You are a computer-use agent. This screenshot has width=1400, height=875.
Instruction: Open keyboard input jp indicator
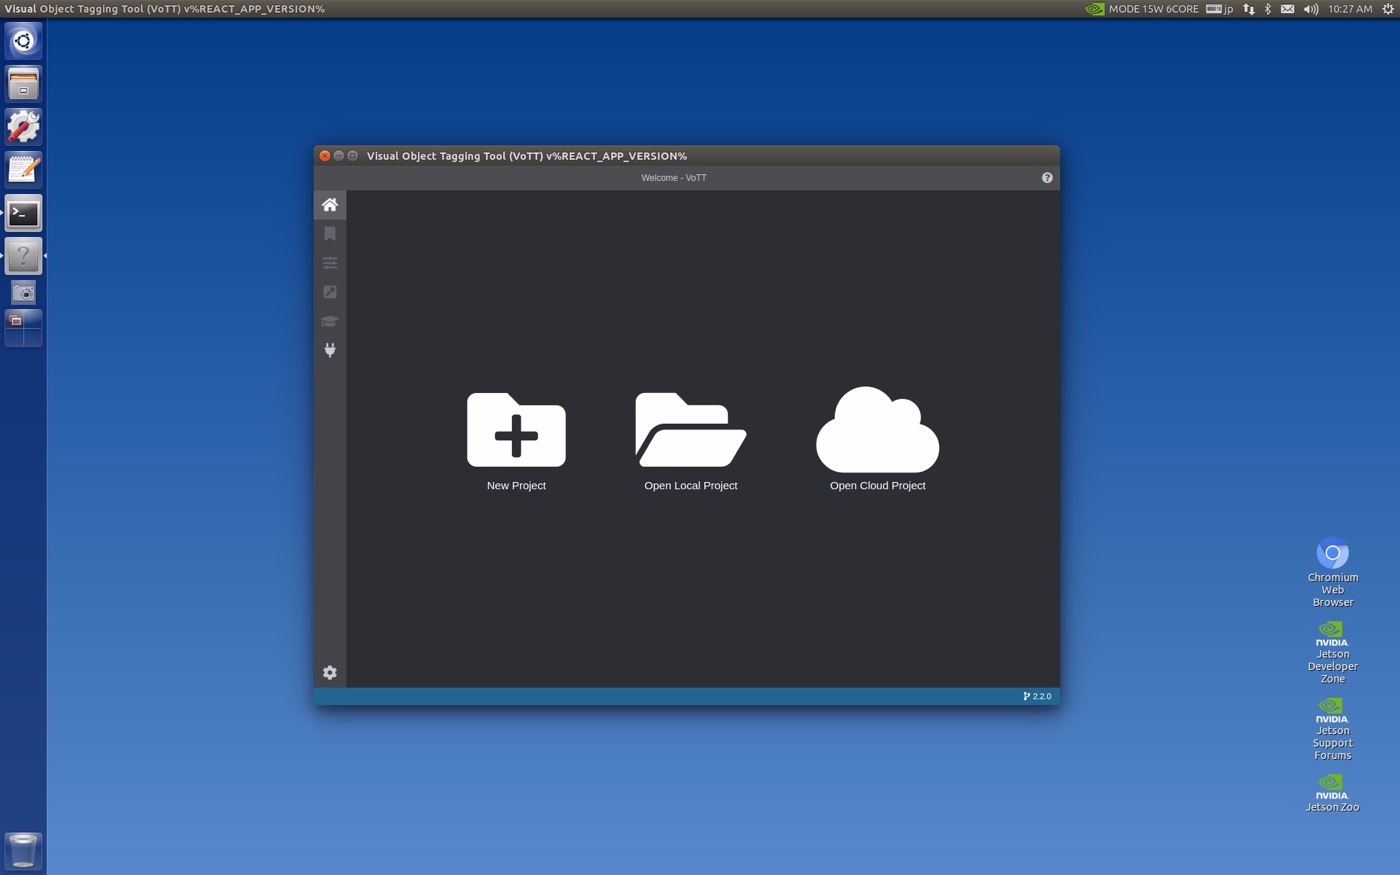(x=1220, y=9)
